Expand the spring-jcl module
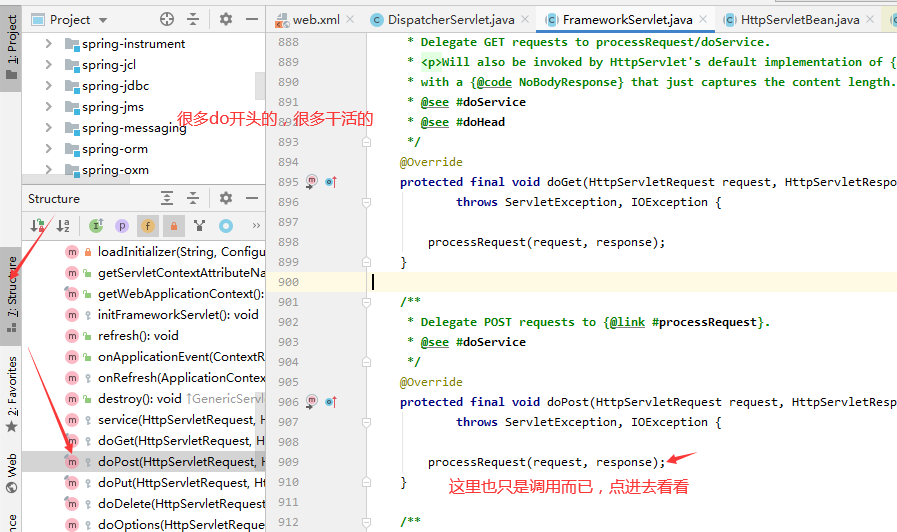Image resolution: width=897 pixels, height=532 pixels. 49,65
